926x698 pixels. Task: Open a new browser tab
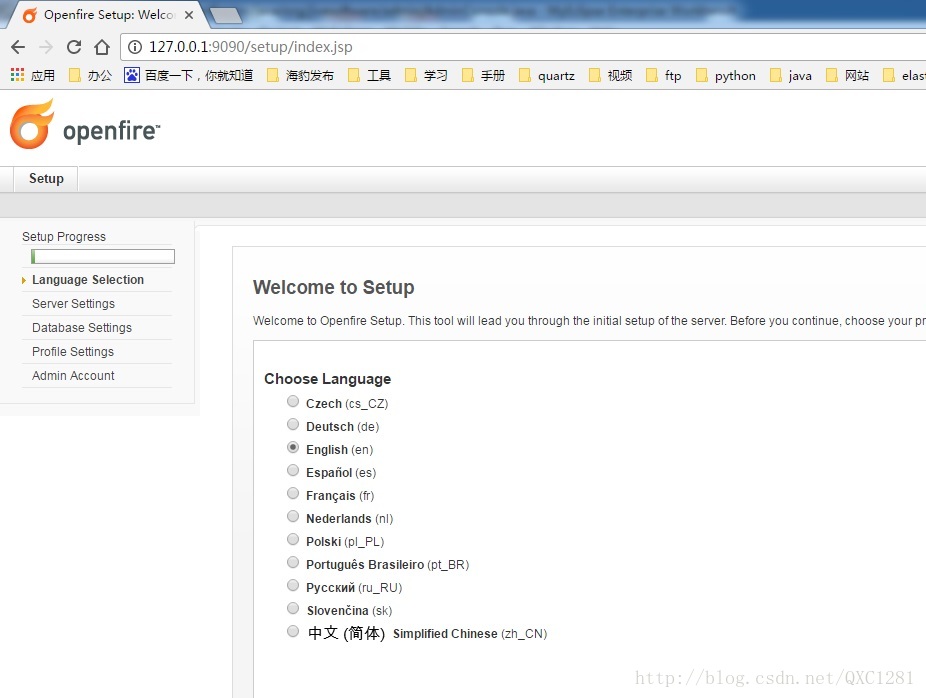tap(227, 16)
